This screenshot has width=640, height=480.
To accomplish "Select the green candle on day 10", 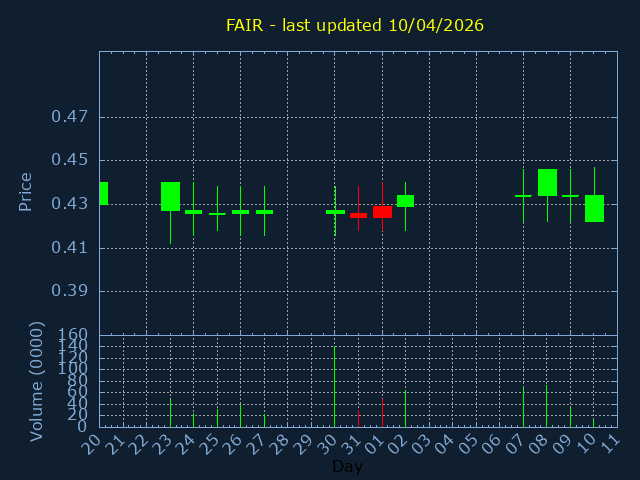I will coord(594,208).
